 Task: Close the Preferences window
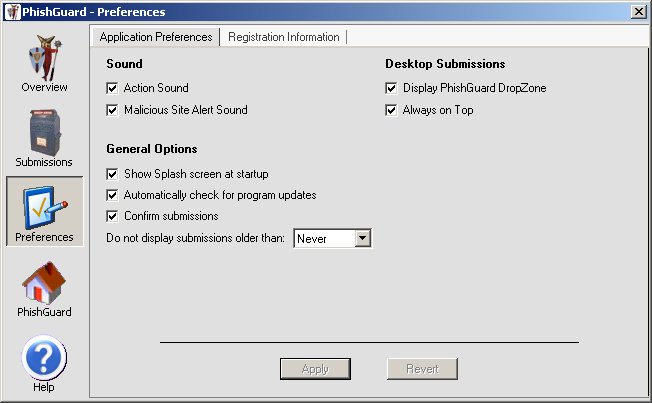pos(638,12)
